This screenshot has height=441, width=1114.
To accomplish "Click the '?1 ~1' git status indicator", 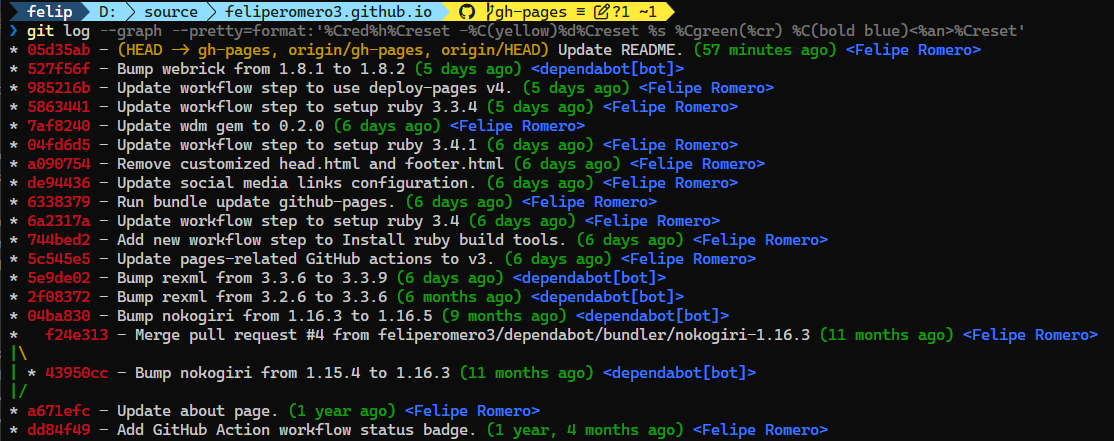I will click(x=634, y=11).
